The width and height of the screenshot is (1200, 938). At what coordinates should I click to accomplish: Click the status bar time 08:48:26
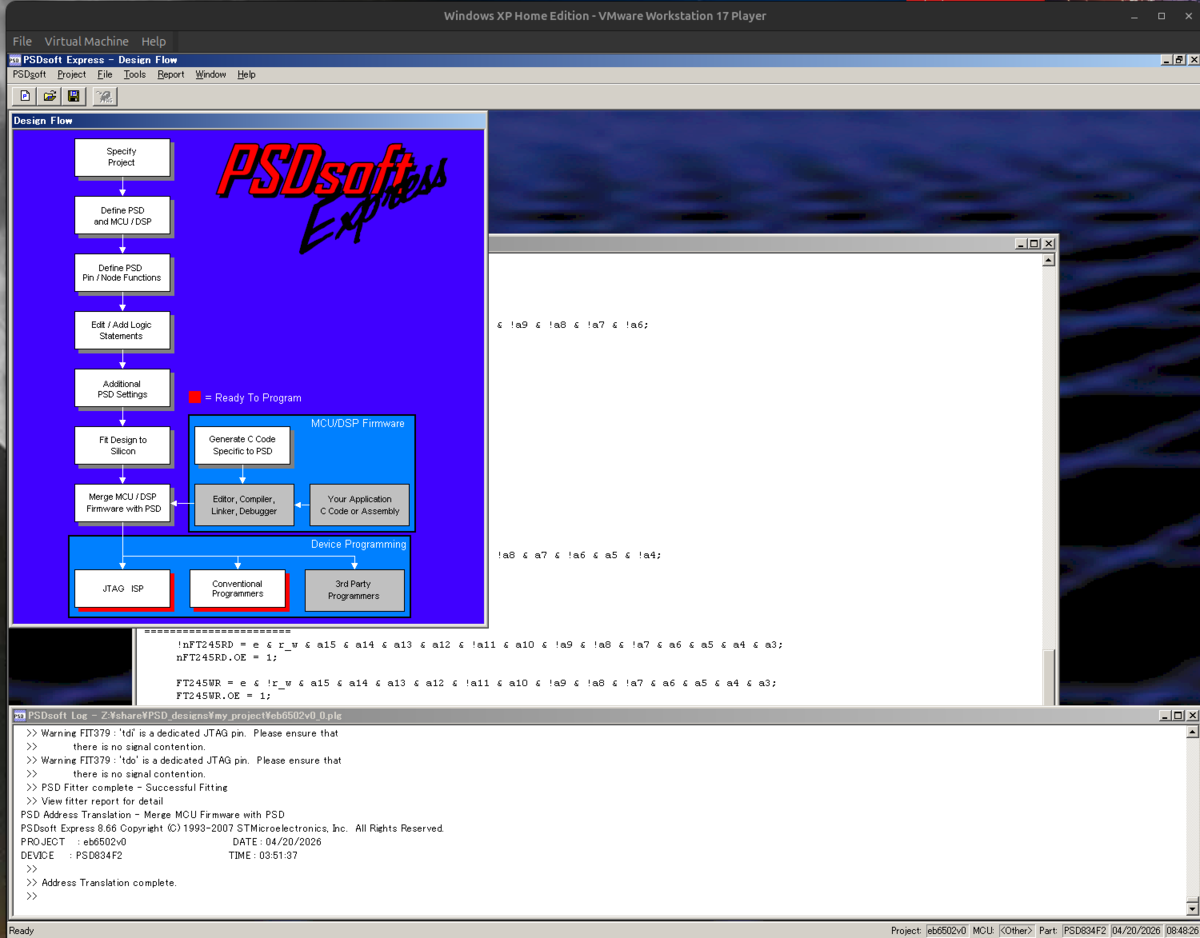[1181, 931]
